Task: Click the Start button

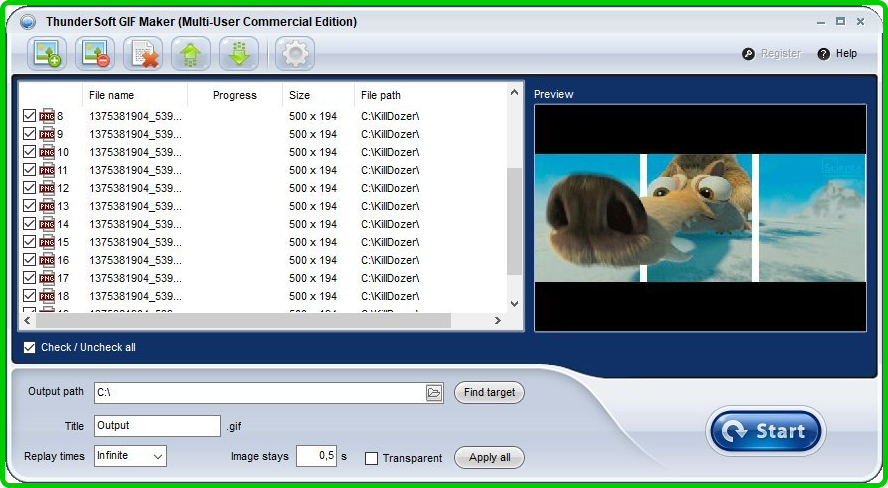Action: tap(766, 431)
